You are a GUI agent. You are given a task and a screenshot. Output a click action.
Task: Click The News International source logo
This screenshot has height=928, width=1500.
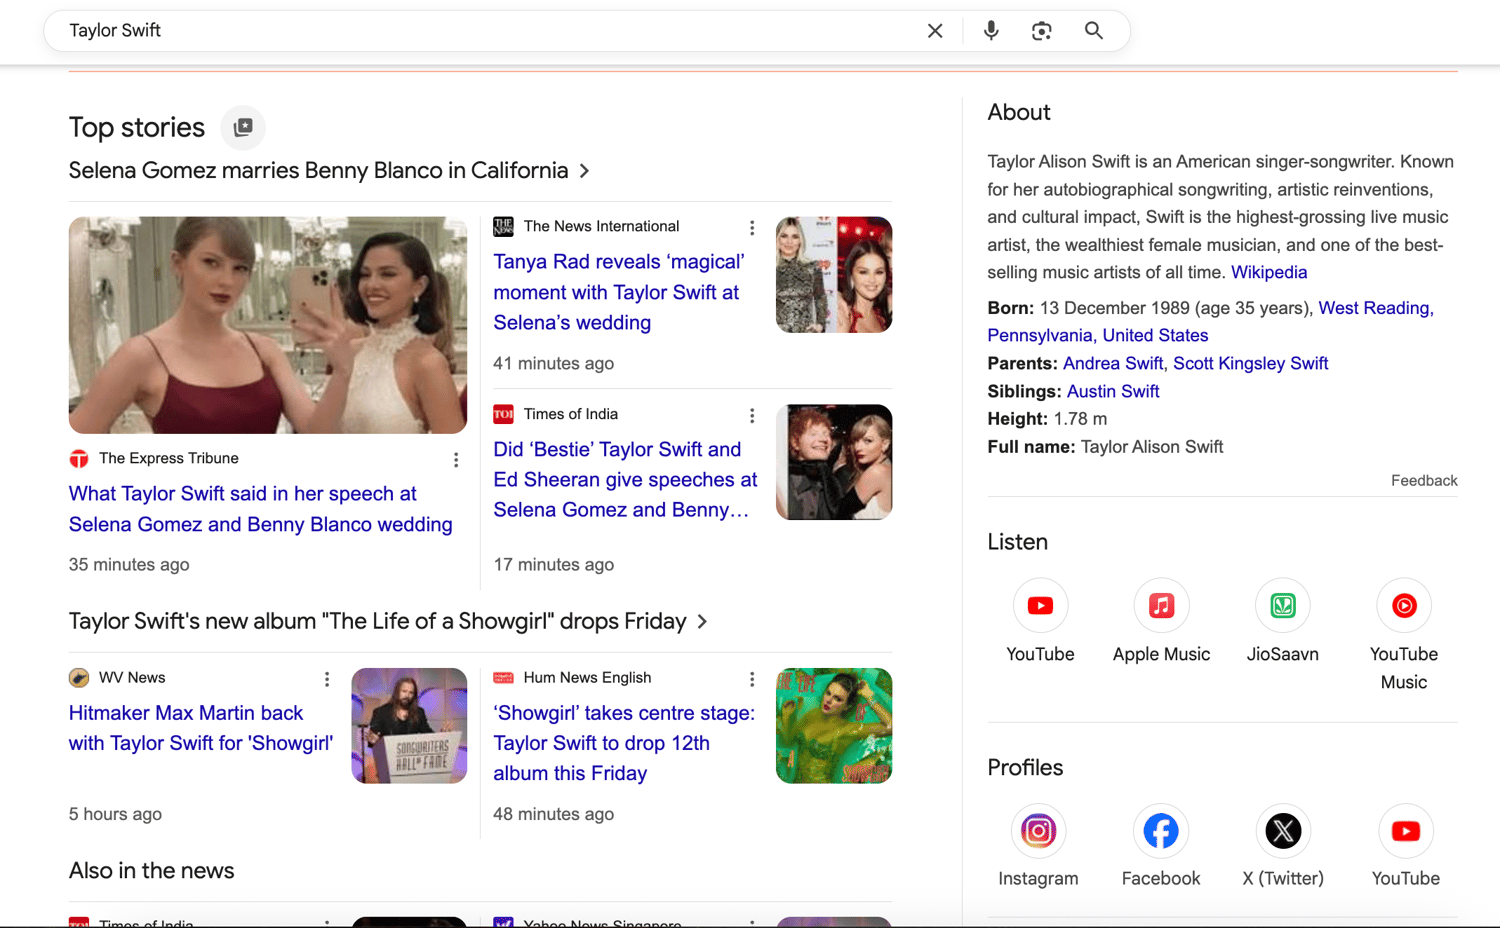[503, 227]
